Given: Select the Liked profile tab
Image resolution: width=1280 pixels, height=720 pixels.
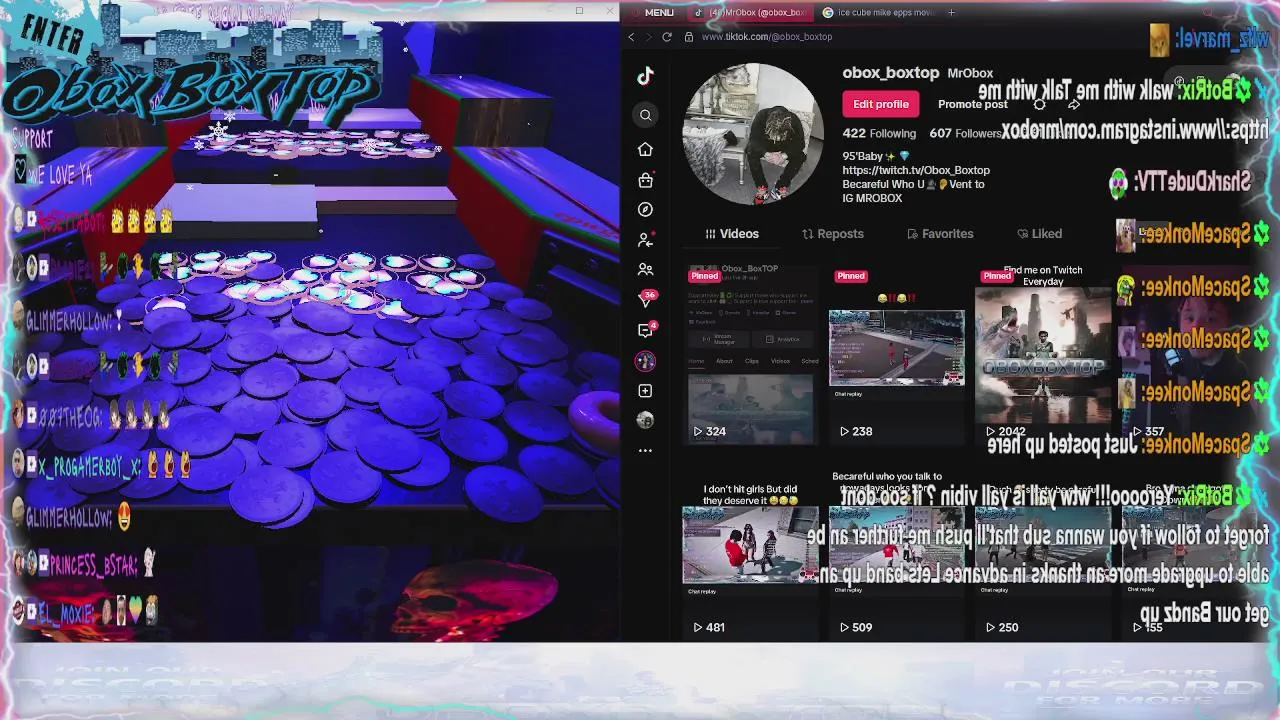Looking at the screenshot, I should point(1039,234).
